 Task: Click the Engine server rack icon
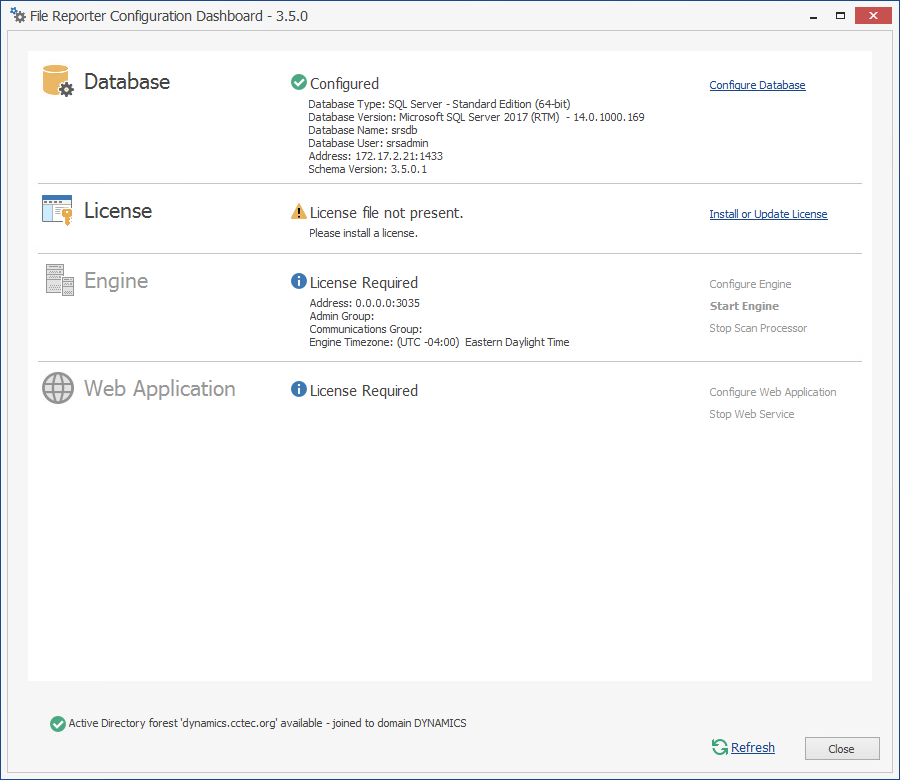60,280
